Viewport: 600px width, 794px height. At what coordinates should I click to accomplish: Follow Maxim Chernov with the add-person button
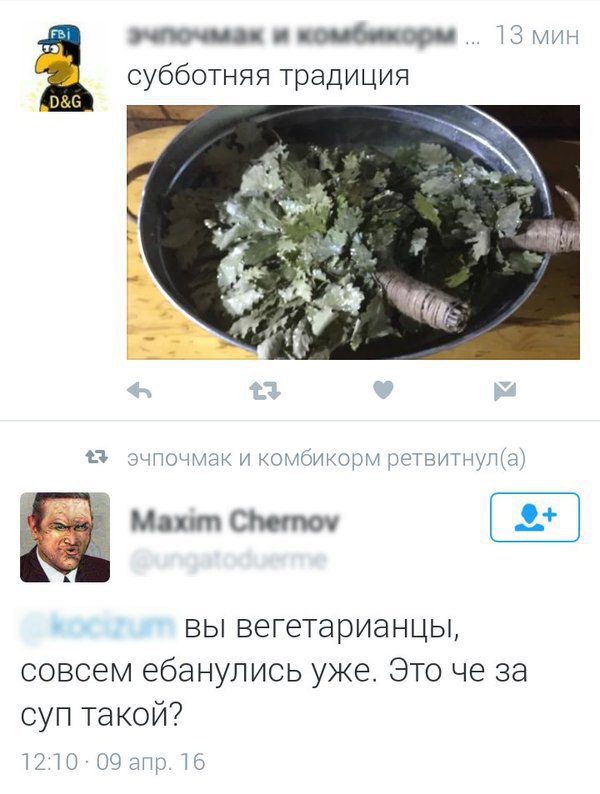(x=535, y=517)
